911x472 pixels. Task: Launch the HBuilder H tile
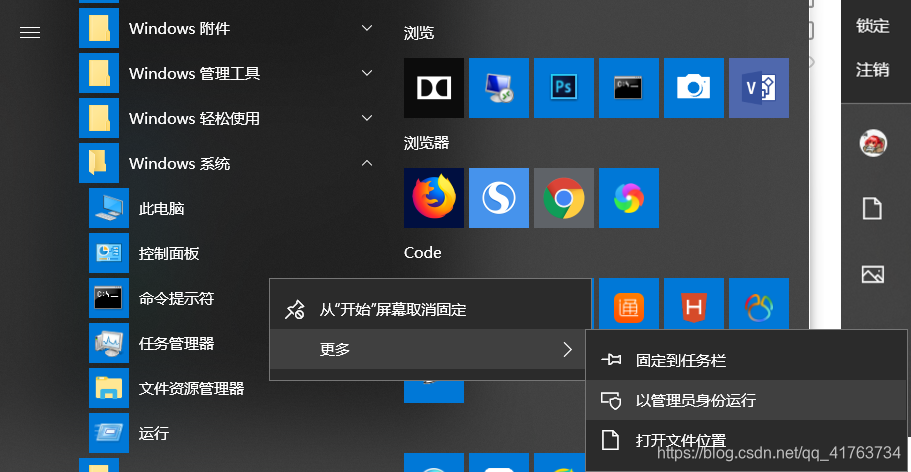[x=694, y=304]
